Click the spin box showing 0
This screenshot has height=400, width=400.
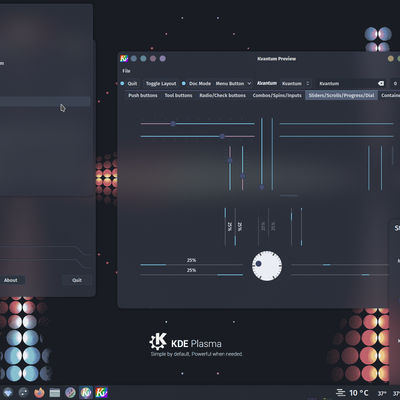395,83
